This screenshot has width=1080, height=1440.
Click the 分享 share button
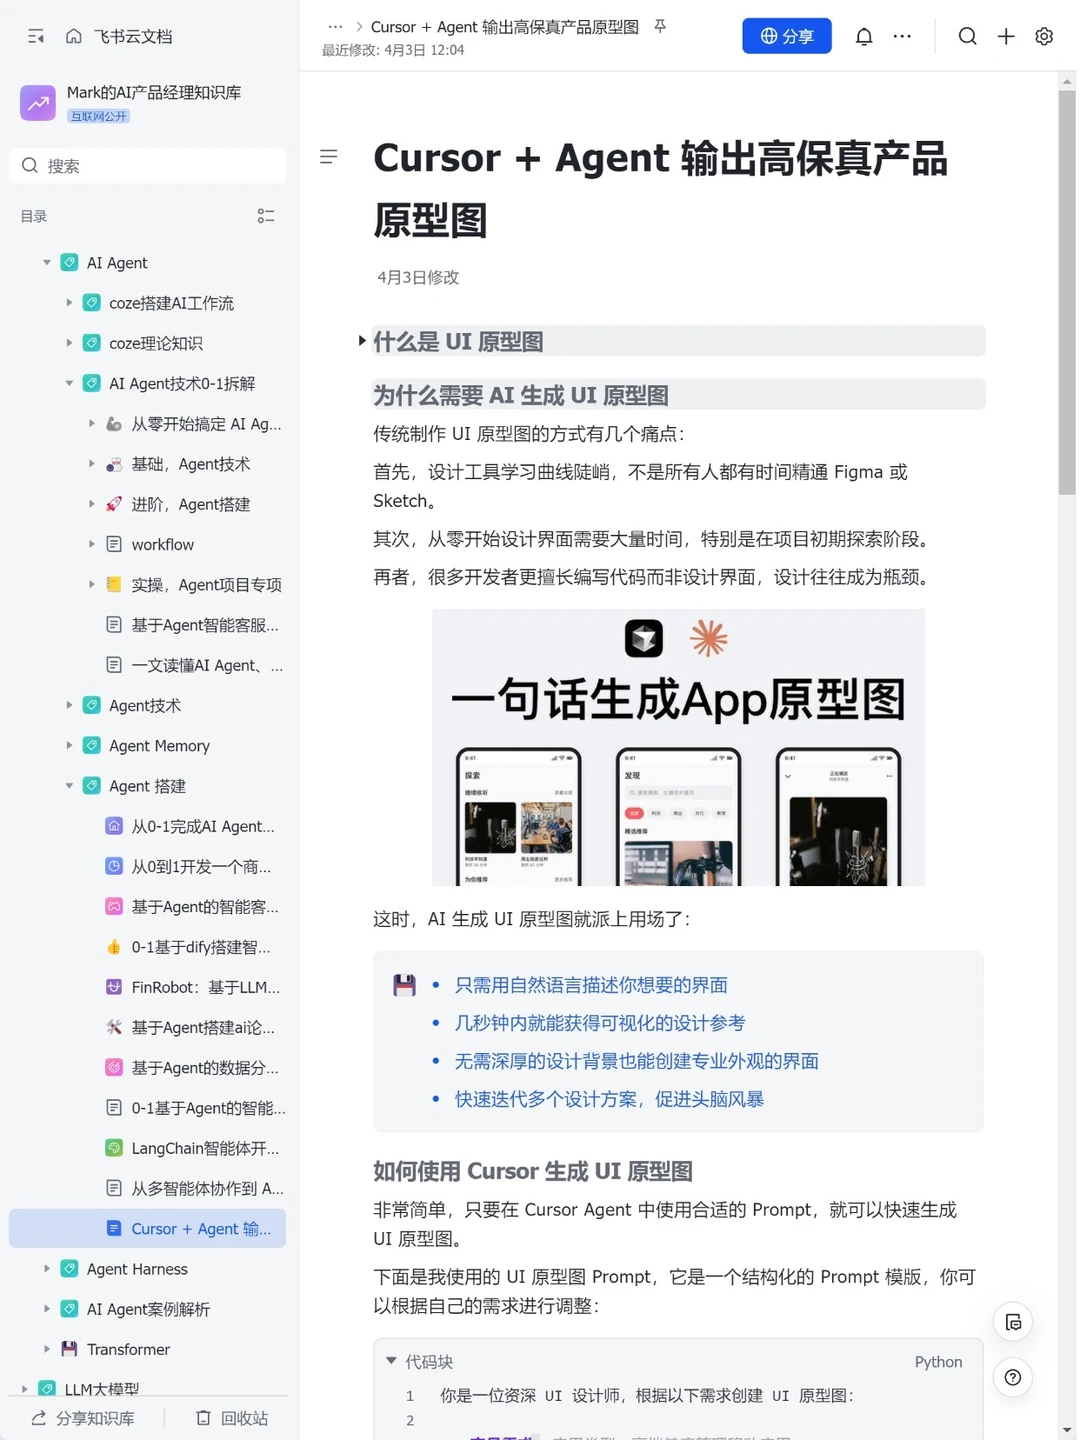coord(787,36)
